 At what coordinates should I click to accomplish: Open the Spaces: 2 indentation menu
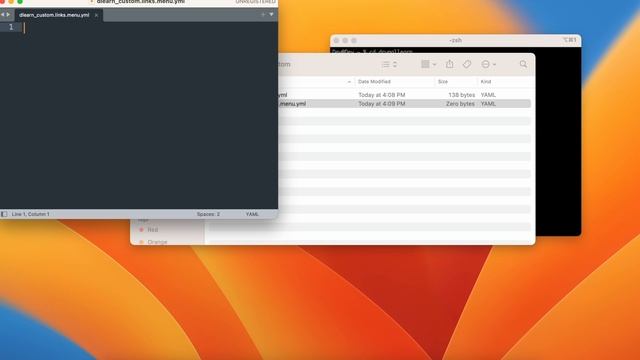point(208,214)
